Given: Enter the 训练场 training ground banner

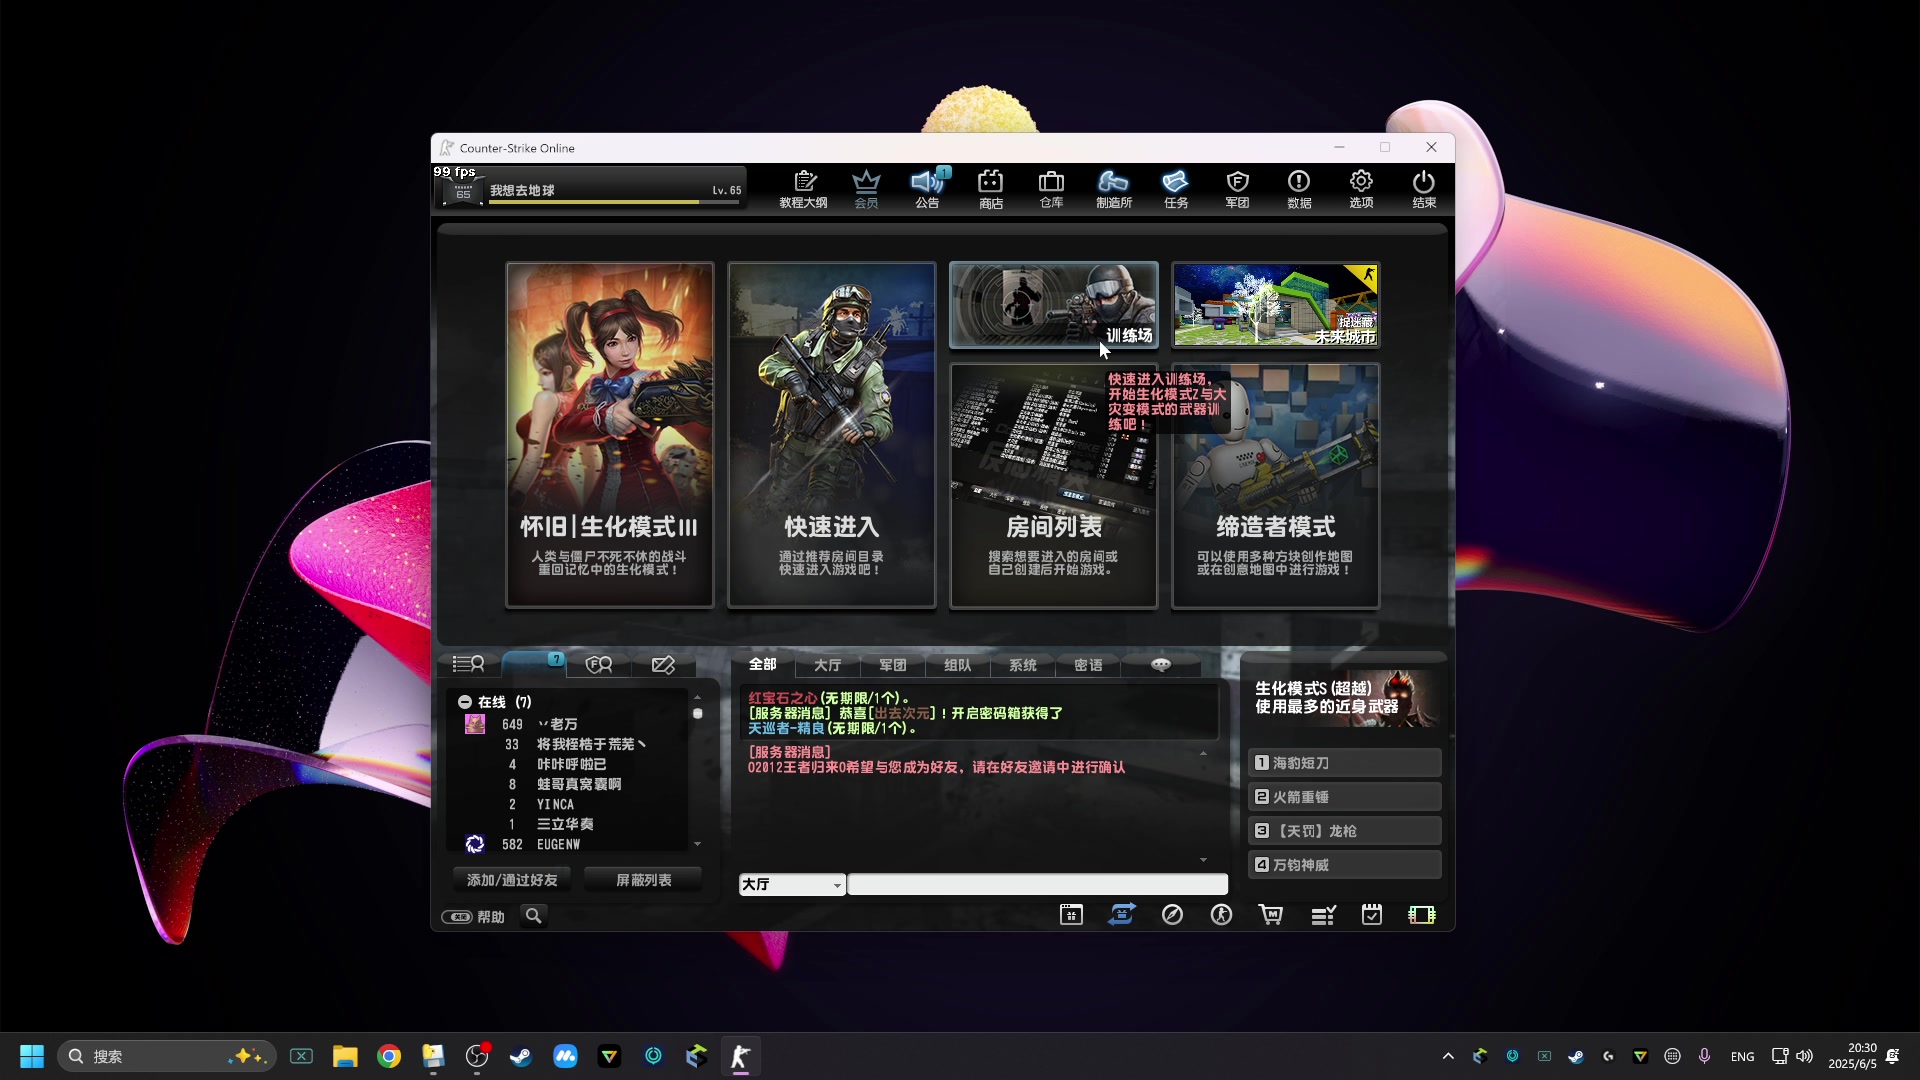Looking at the screenshot, I should [x=1054, y=305].
